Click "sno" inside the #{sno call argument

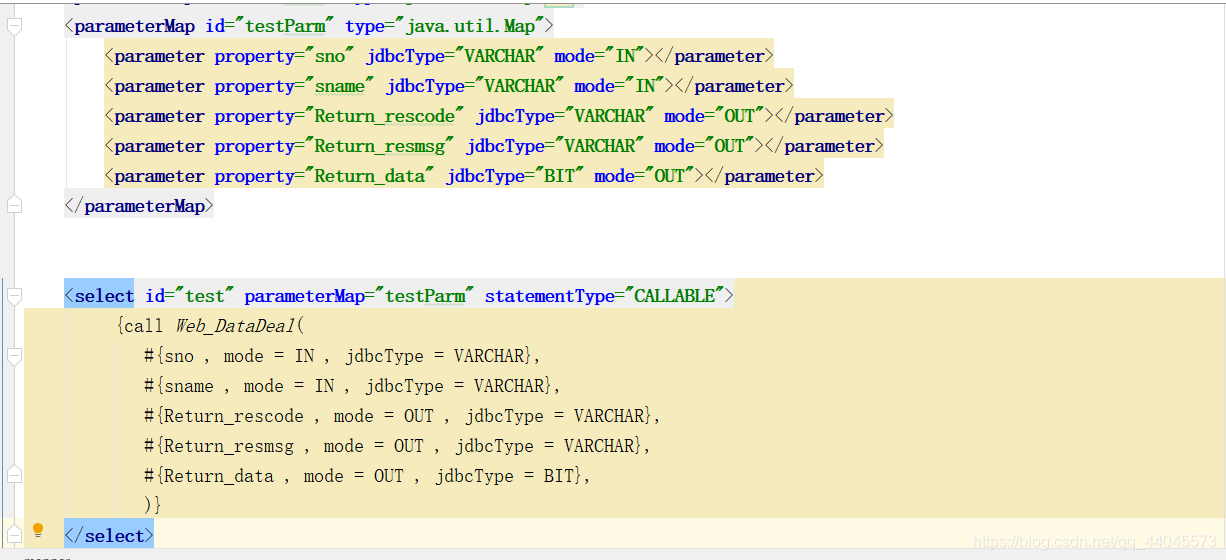click(x=179, y=356)
